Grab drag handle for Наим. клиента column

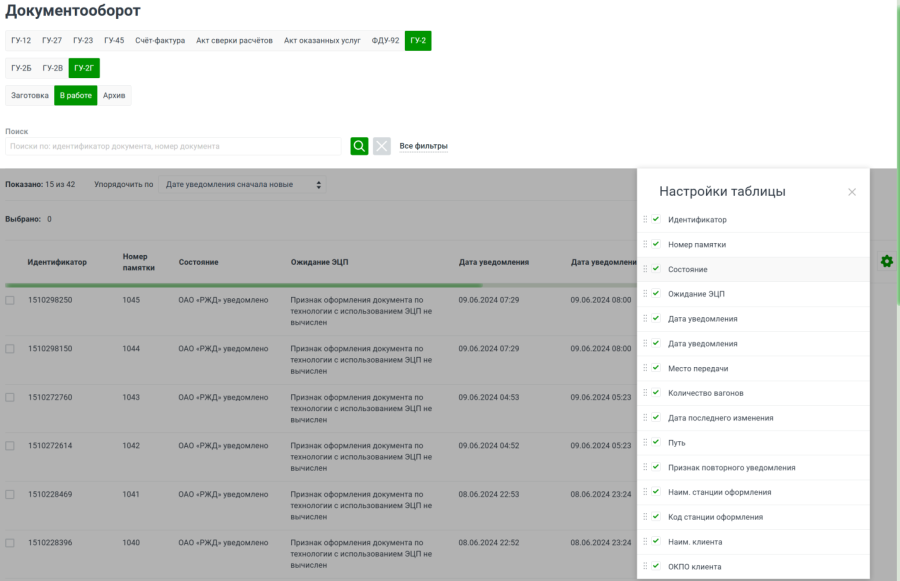pos(645,541)
